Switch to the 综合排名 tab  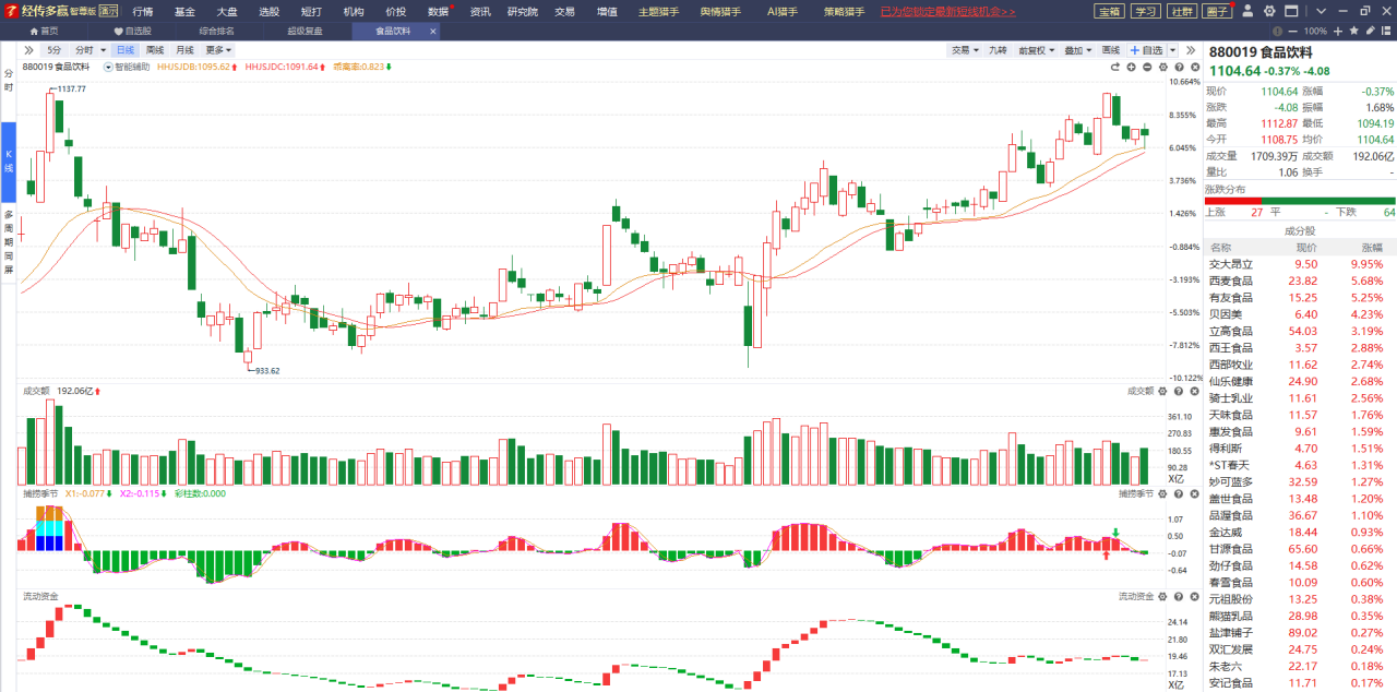pyautogui.click(x=216, y=31)
